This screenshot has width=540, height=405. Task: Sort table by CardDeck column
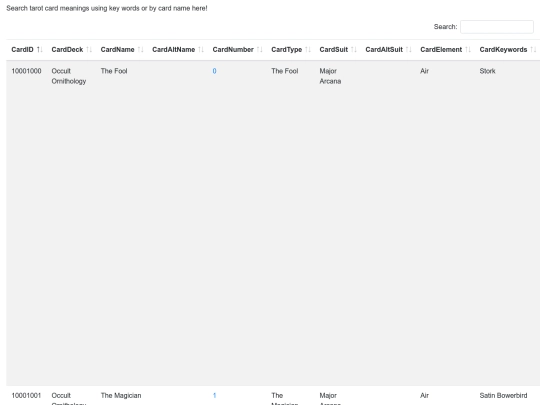tap(71, 50)
